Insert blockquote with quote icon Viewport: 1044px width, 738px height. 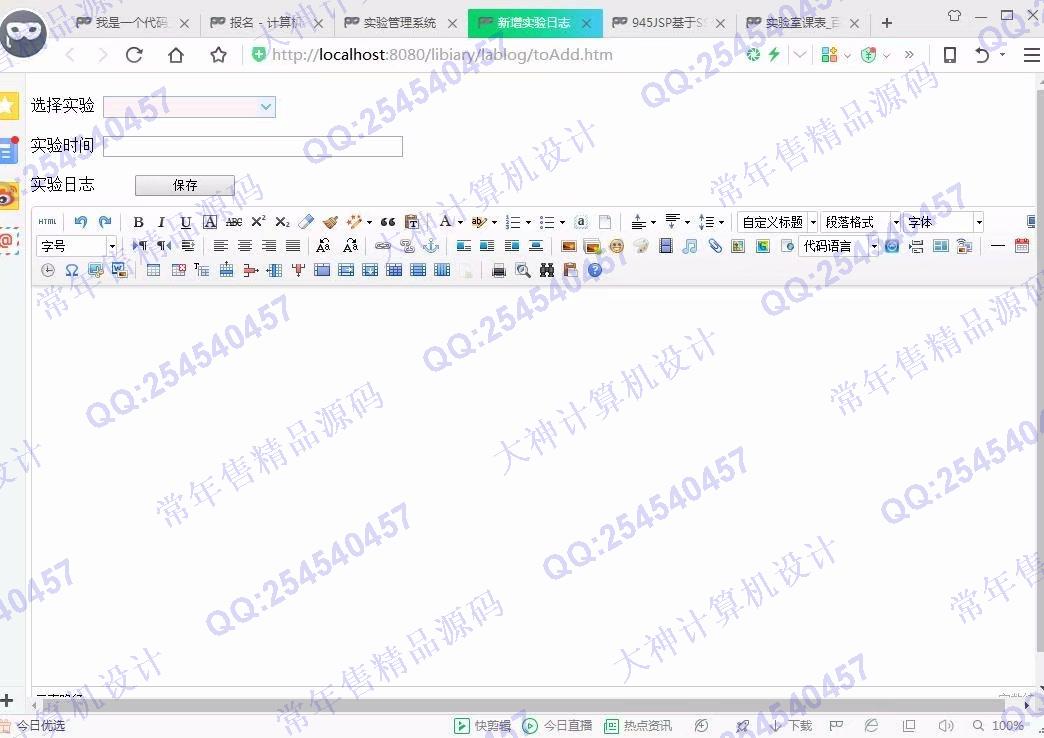pyautogui.click(x=388, y=222)
